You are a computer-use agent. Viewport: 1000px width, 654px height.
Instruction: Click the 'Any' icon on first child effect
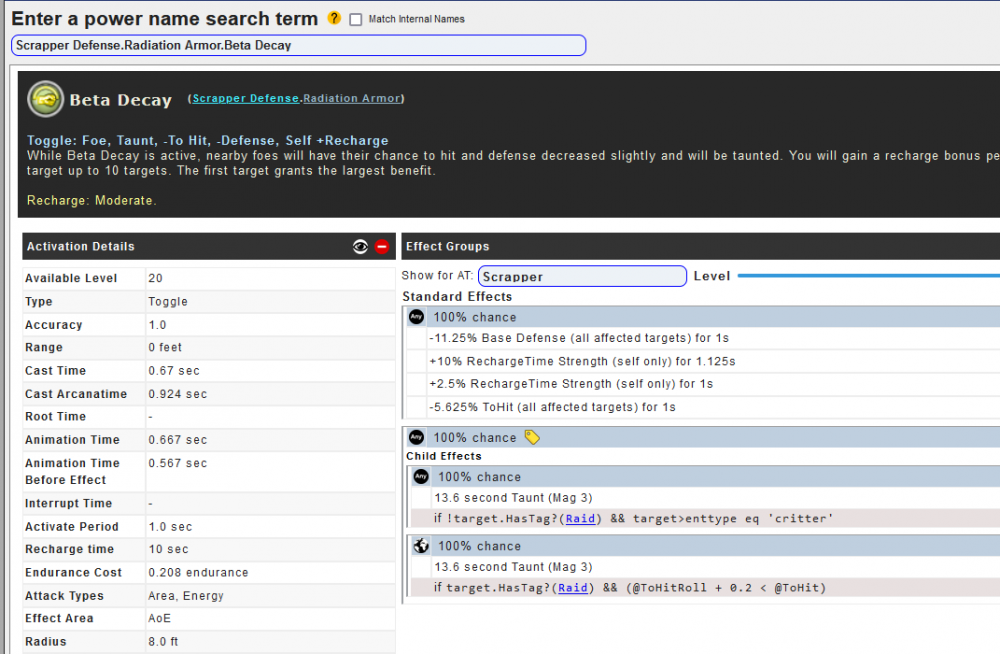(x=421, y=477)
